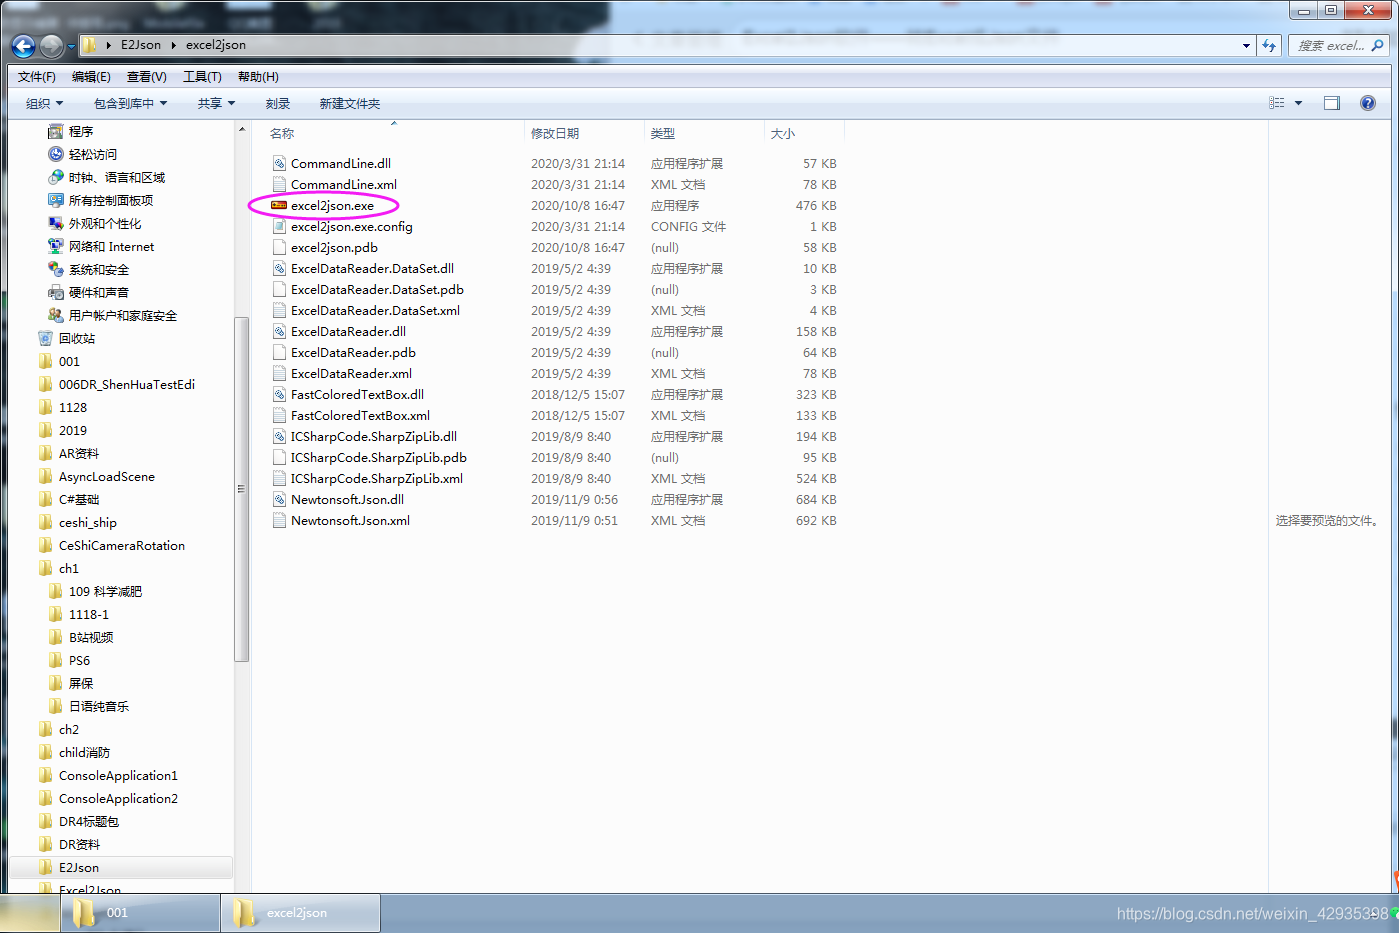Viewport: 1399px width, 933px height.
Task: Click the User Accounts tree icon
Action: [56, 315]
